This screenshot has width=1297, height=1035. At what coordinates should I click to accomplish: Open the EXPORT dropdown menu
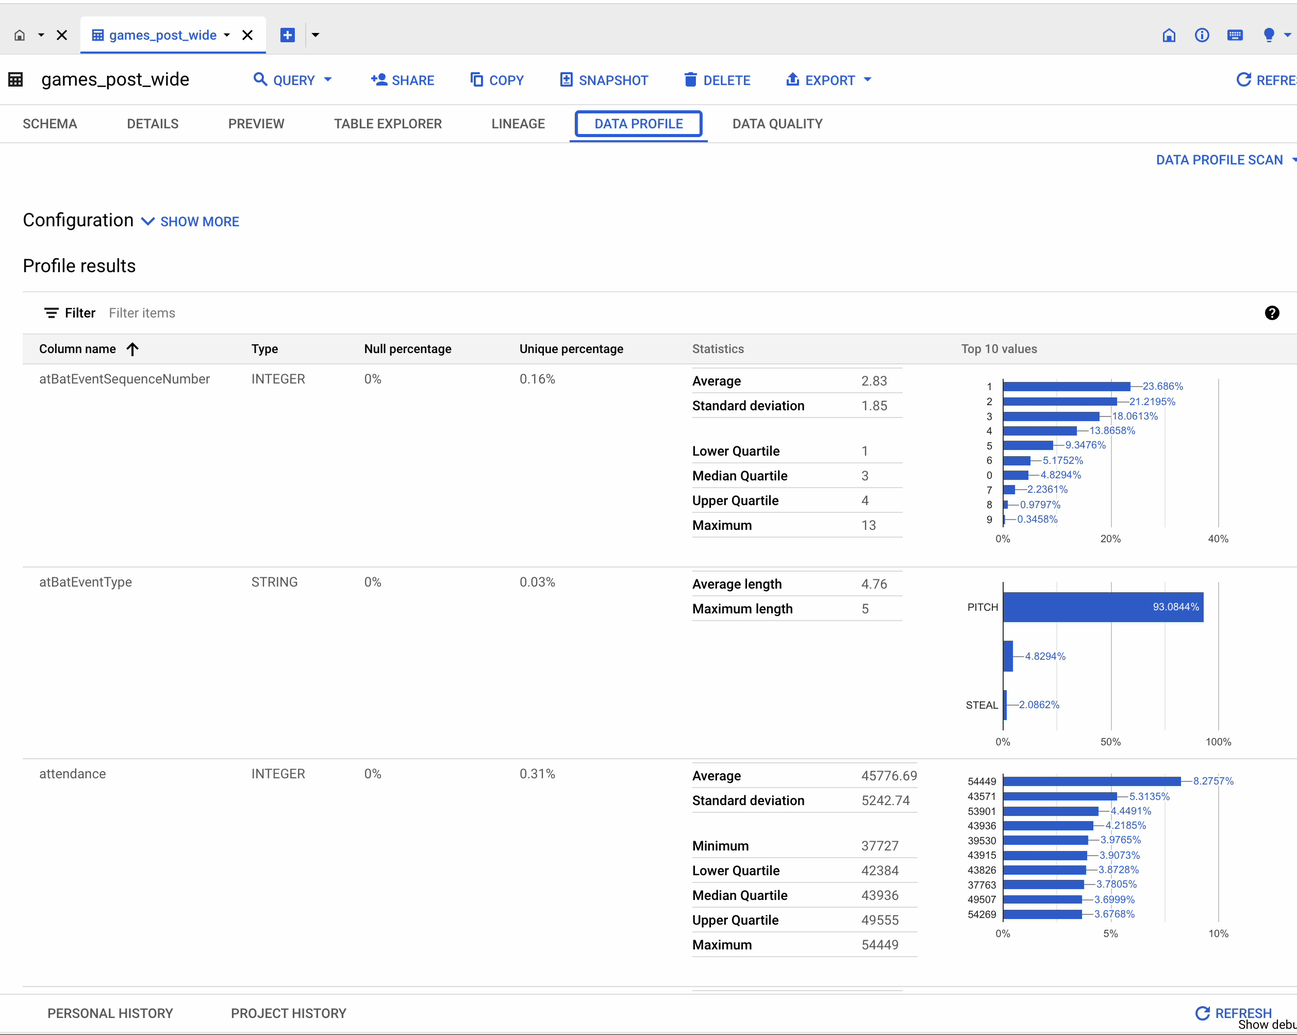coord(829,80)
